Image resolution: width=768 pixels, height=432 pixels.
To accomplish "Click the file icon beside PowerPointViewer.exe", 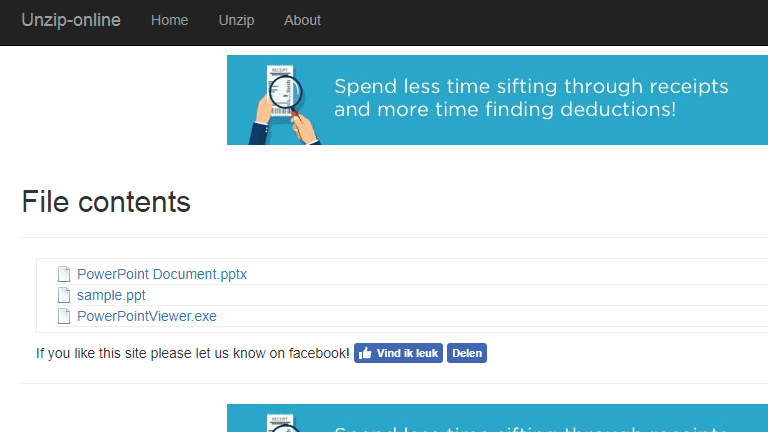I will click(64, 316).
